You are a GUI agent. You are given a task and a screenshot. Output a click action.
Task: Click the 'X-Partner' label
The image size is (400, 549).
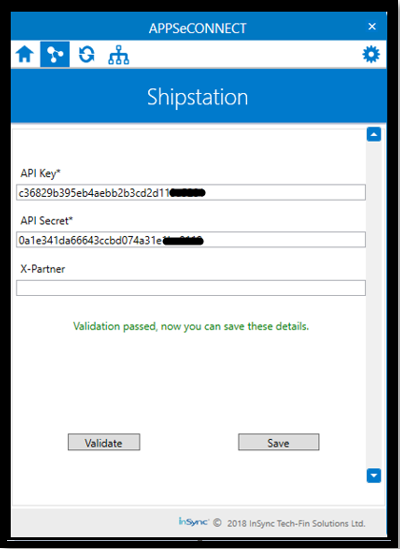[x=43, y=269]
